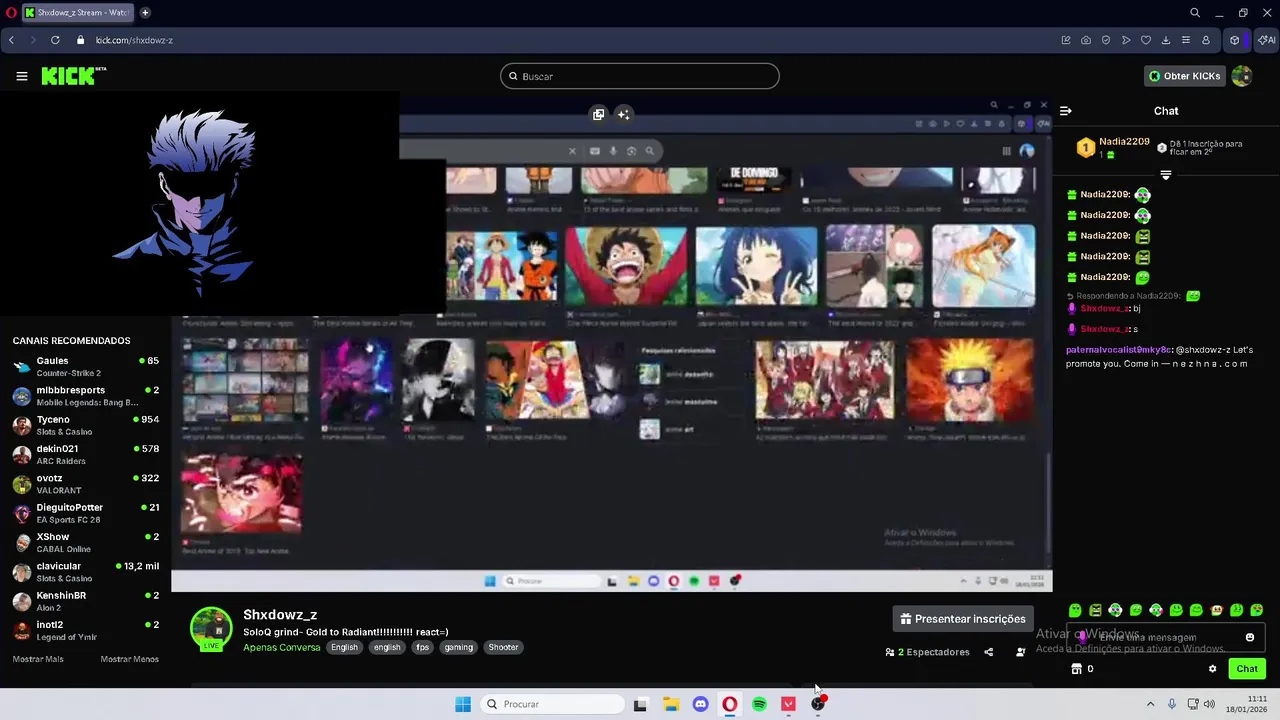The image size is (1280, 720).
Task: Open Opera easy setup sliders icon
Action: click(x=1186, y=40)
